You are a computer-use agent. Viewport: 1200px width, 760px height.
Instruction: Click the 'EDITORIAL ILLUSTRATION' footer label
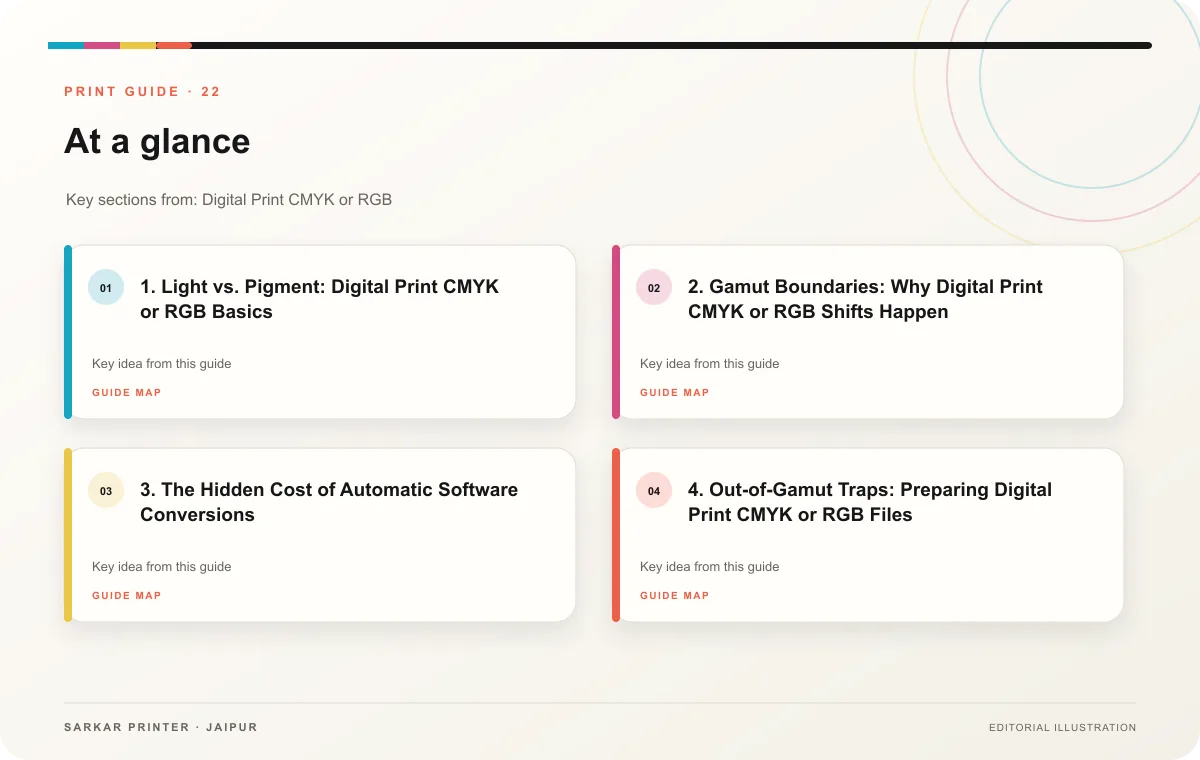1062,728
